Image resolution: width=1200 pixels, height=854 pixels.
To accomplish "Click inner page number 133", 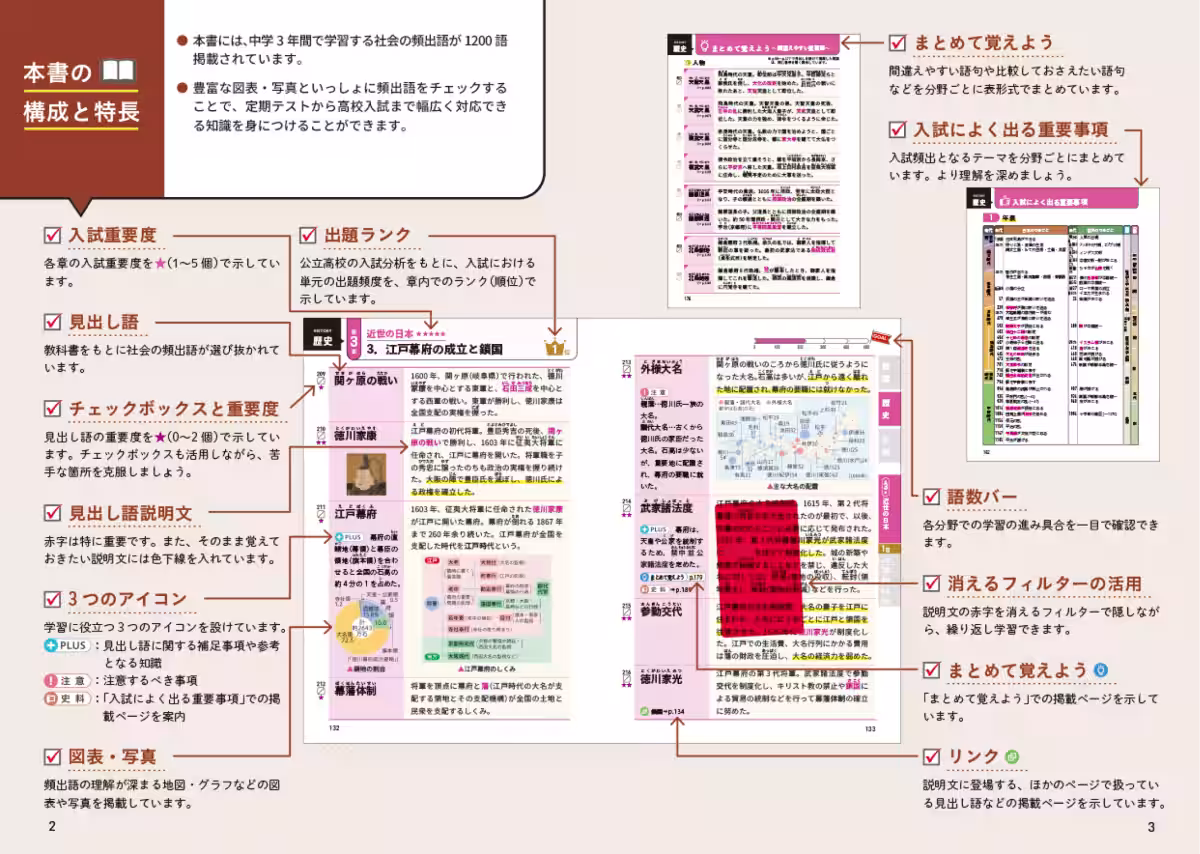I will click(870, 728).
